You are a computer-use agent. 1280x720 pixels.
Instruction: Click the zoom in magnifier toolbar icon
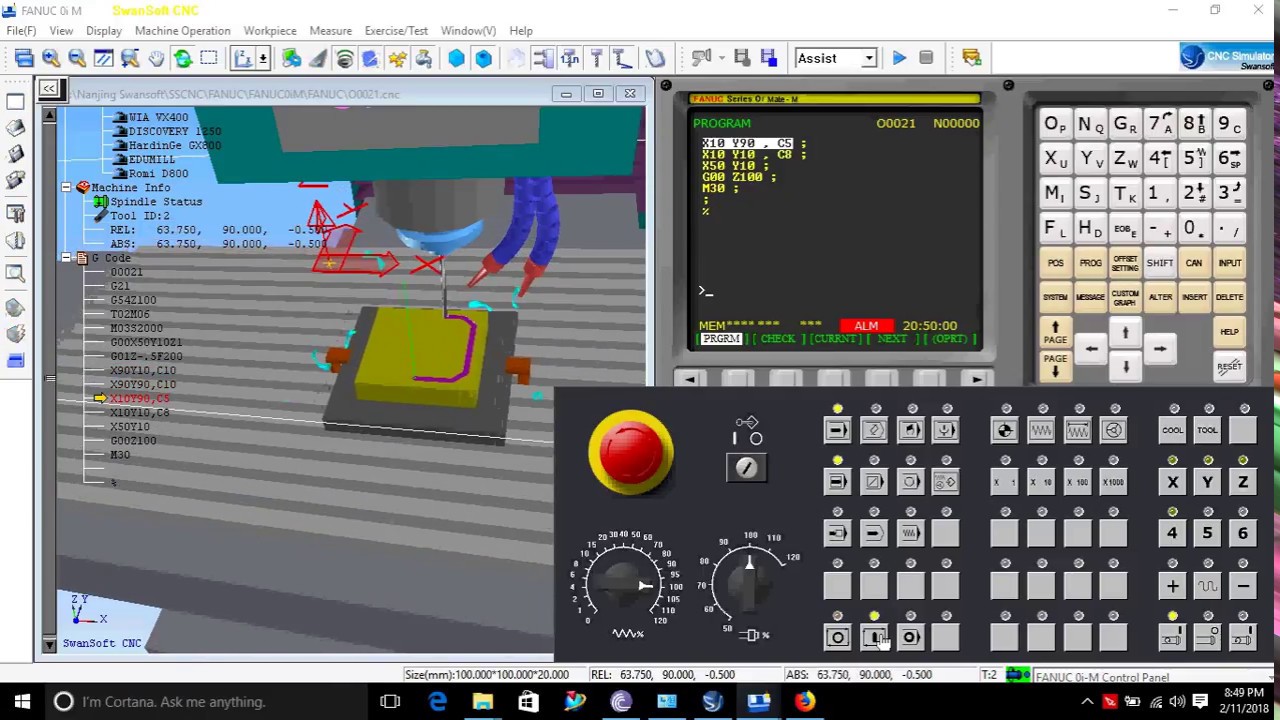click(51, 58)
